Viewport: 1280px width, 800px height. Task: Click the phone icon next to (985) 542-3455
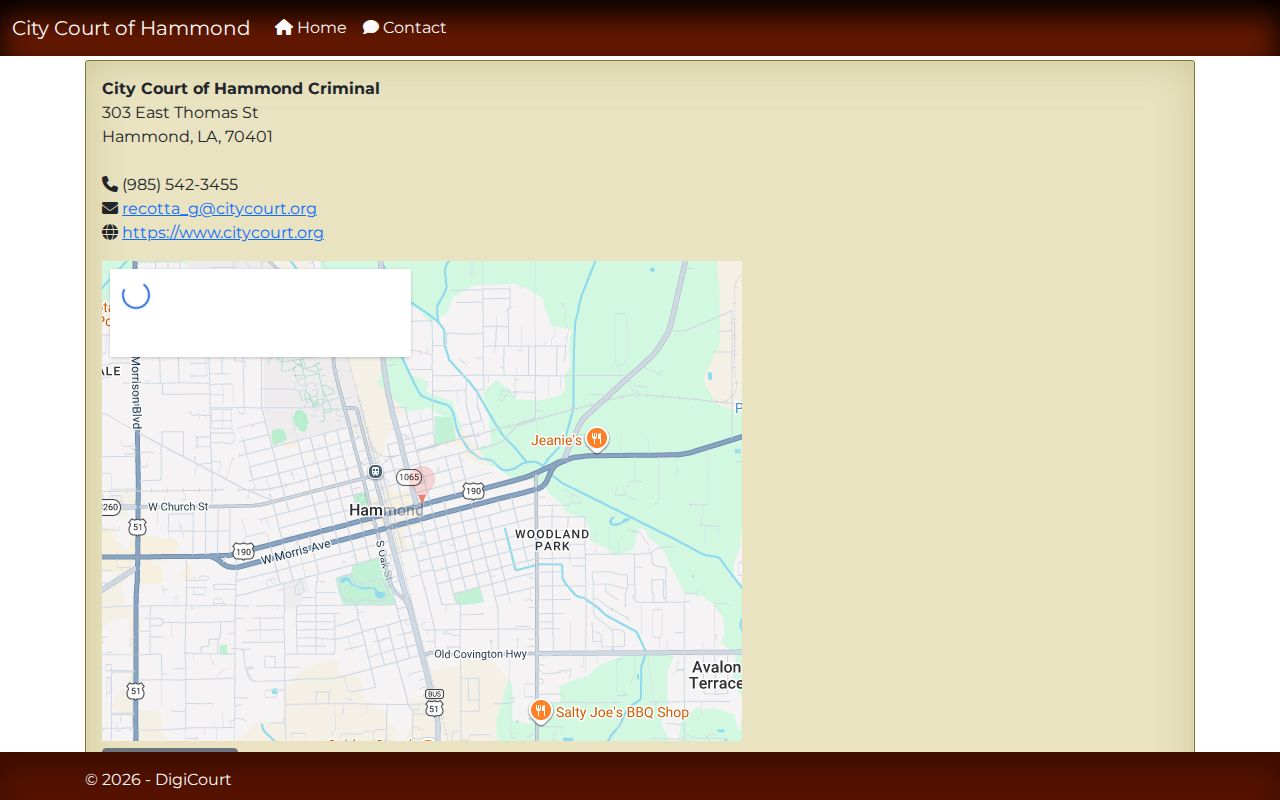(x=110, y=184)
